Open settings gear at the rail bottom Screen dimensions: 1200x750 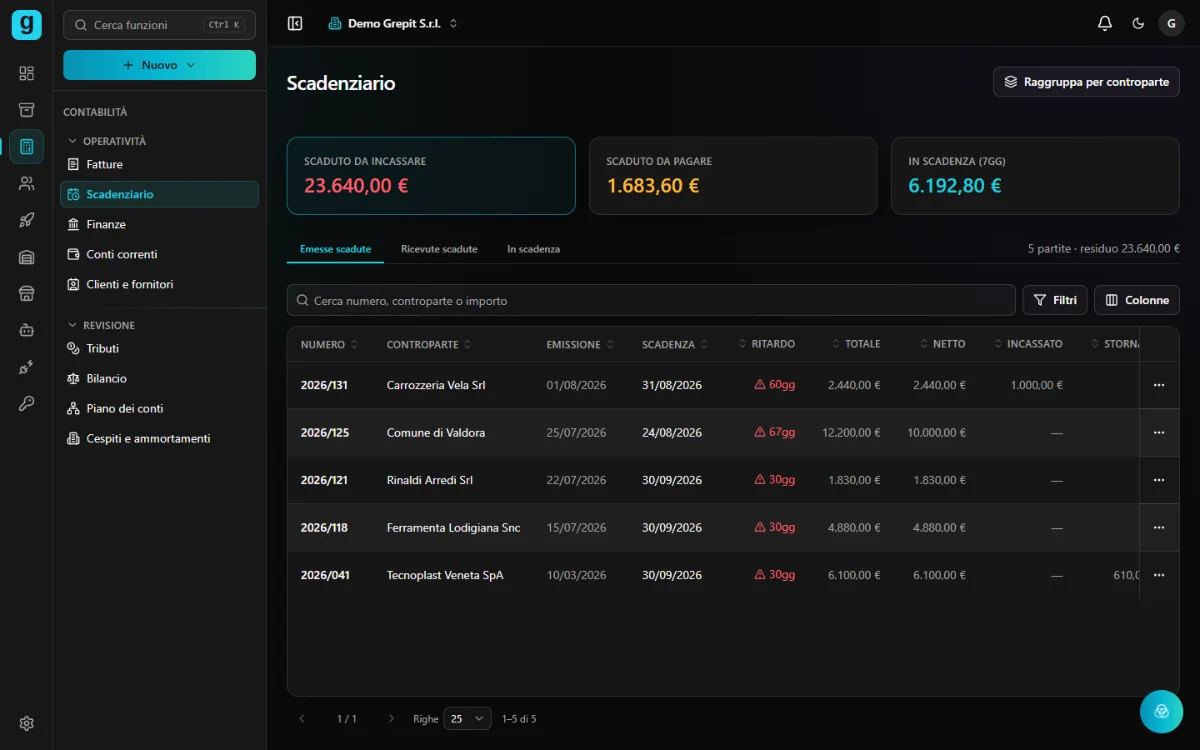(27, 723)
